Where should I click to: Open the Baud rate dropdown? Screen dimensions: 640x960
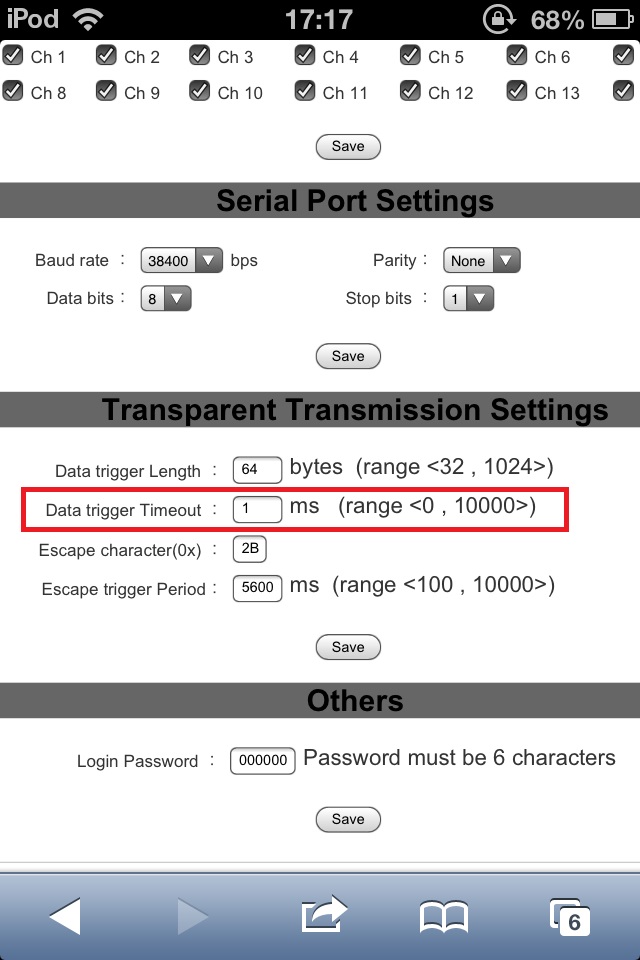tap(181, 260)
